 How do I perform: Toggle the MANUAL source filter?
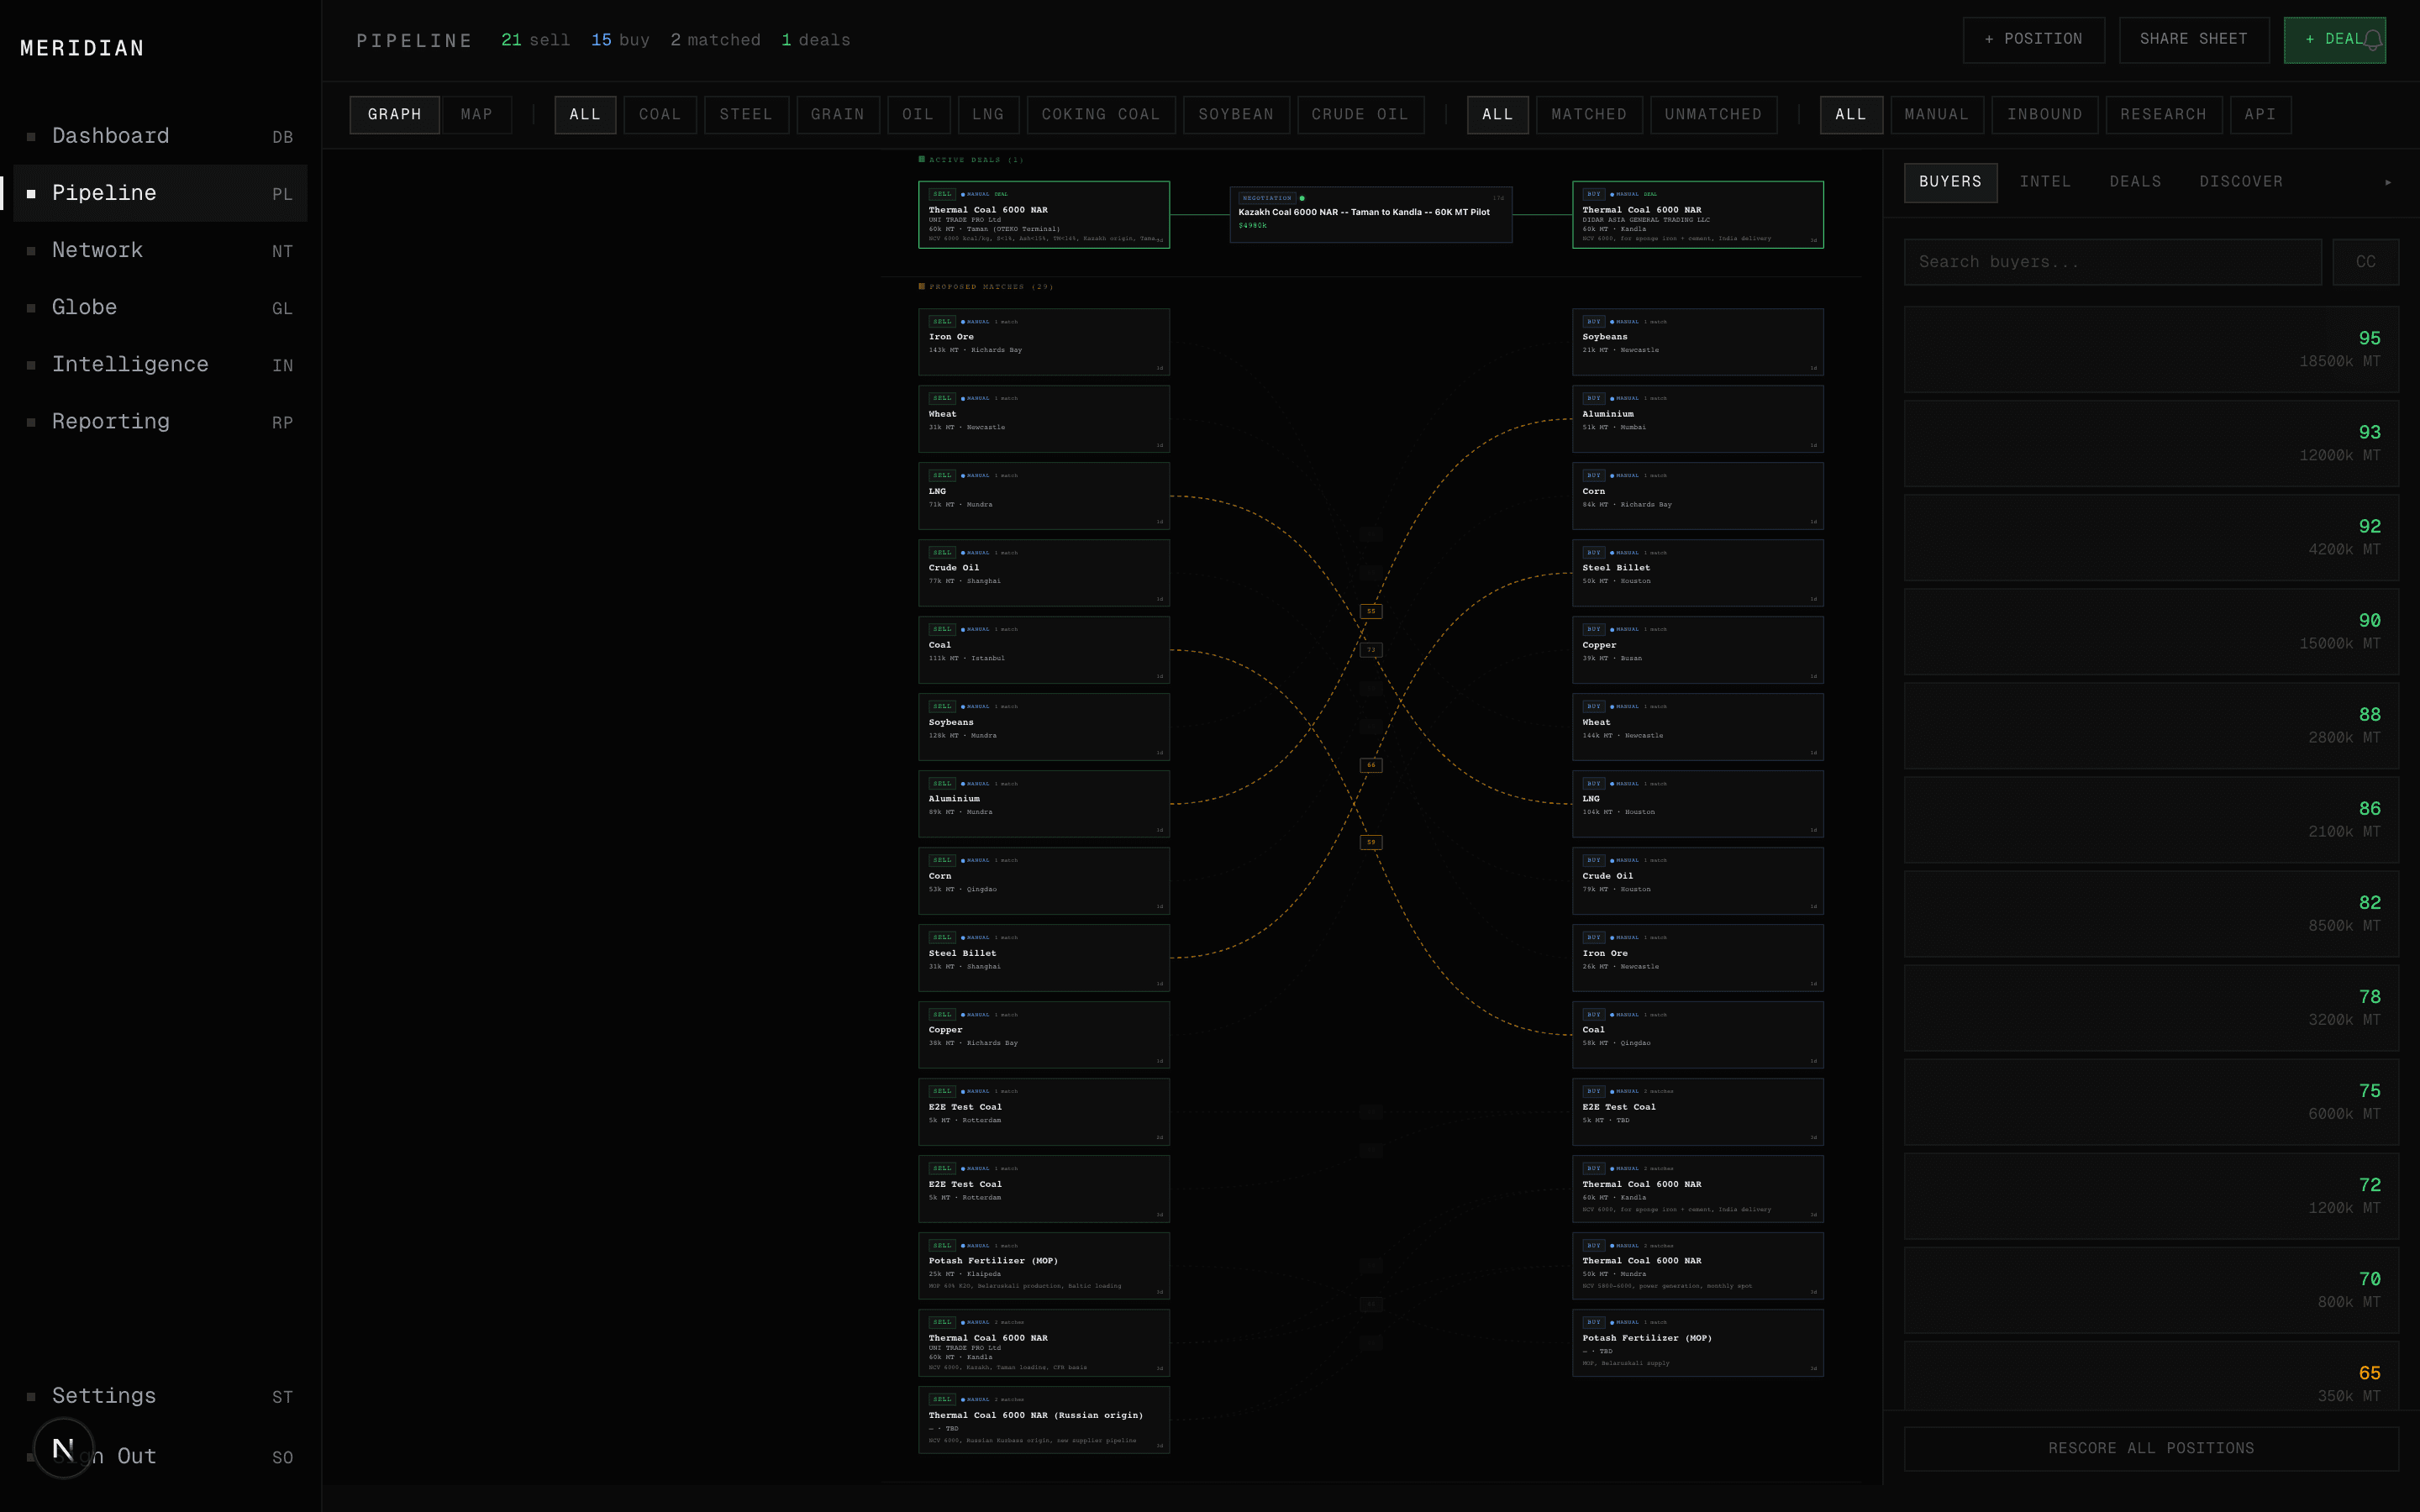click(1936, 114)
